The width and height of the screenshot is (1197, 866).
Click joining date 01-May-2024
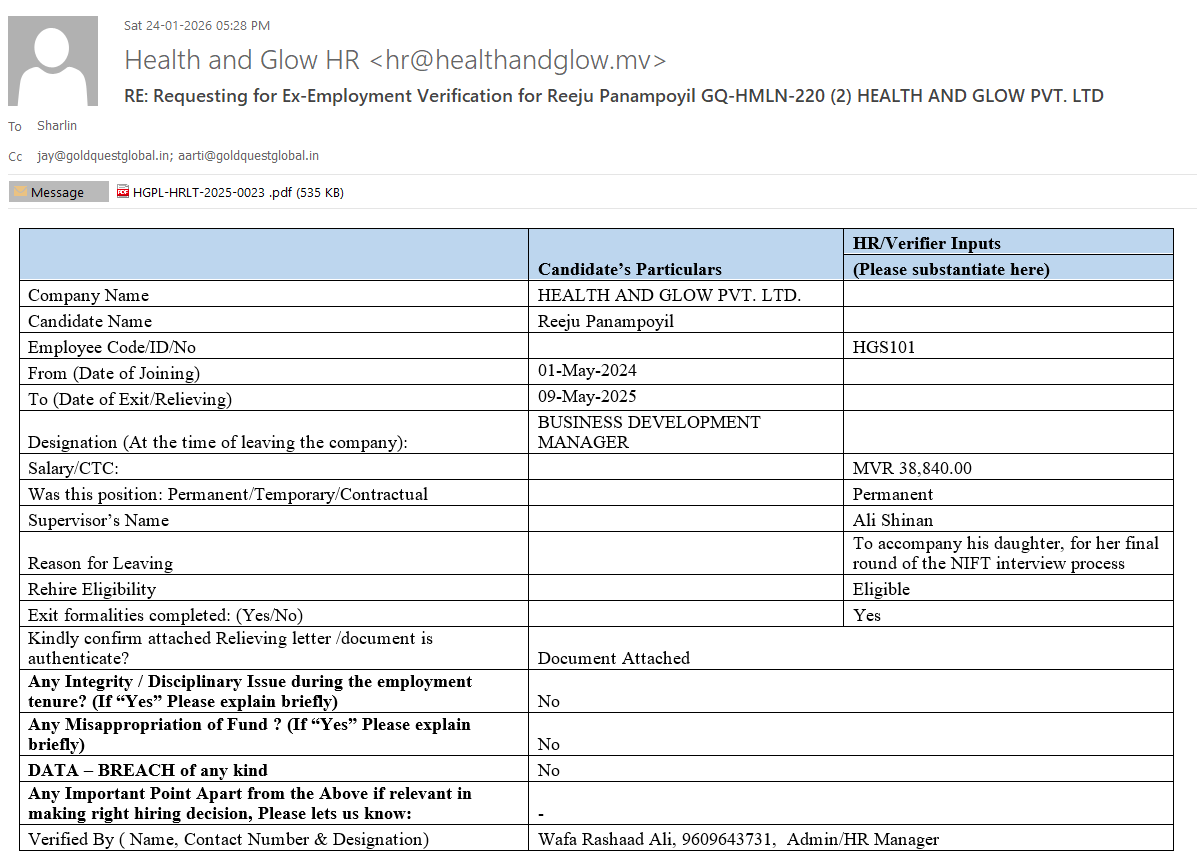(x=587, y=370)
